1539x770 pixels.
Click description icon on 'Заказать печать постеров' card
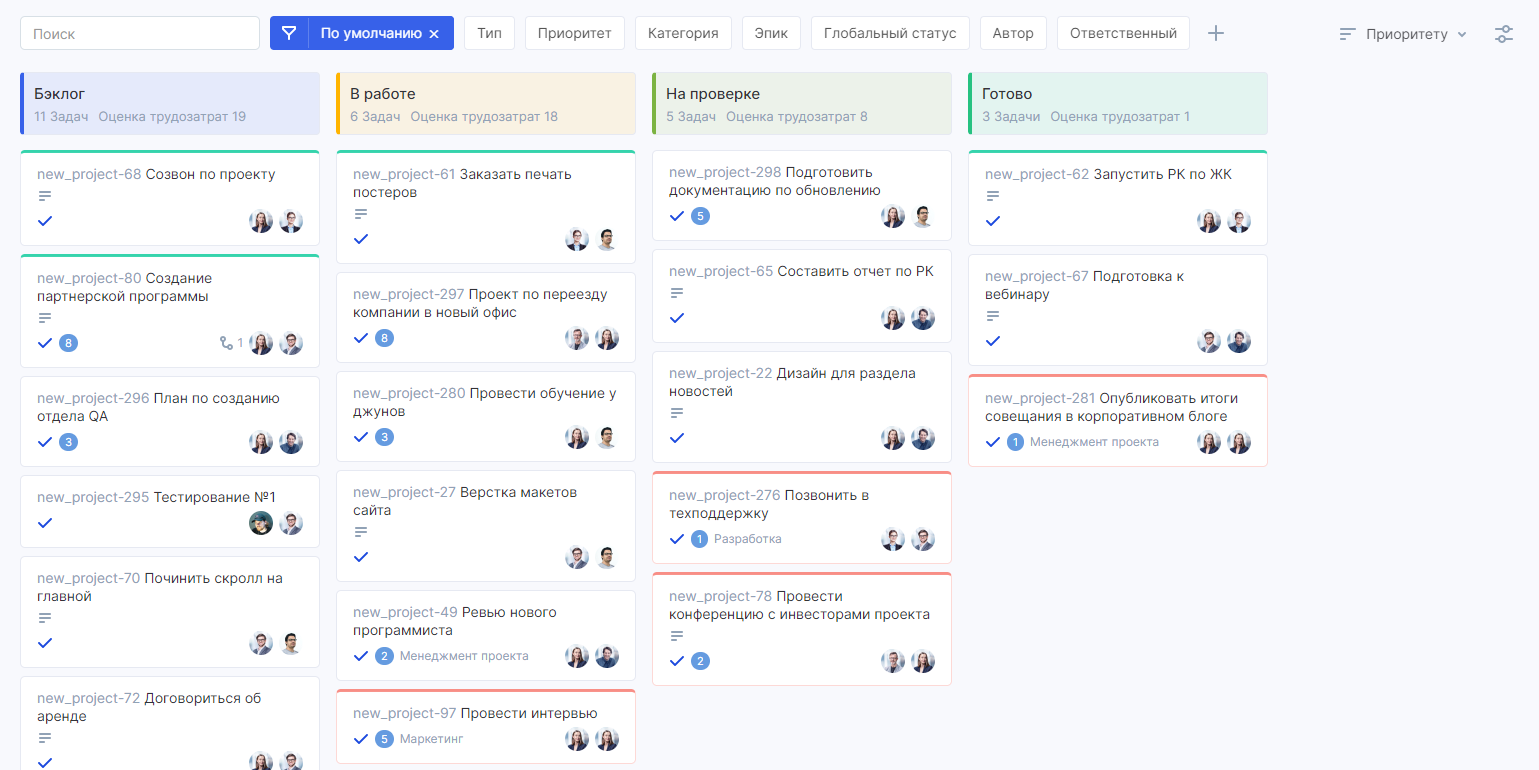pos(360,214)
